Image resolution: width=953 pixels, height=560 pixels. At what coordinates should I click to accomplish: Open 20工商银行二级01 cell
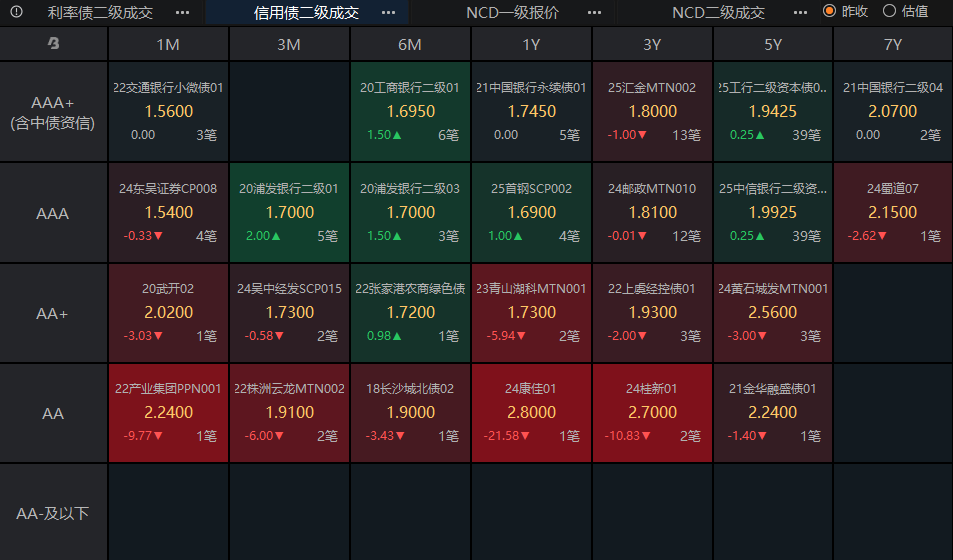click(x=410, y=112)
